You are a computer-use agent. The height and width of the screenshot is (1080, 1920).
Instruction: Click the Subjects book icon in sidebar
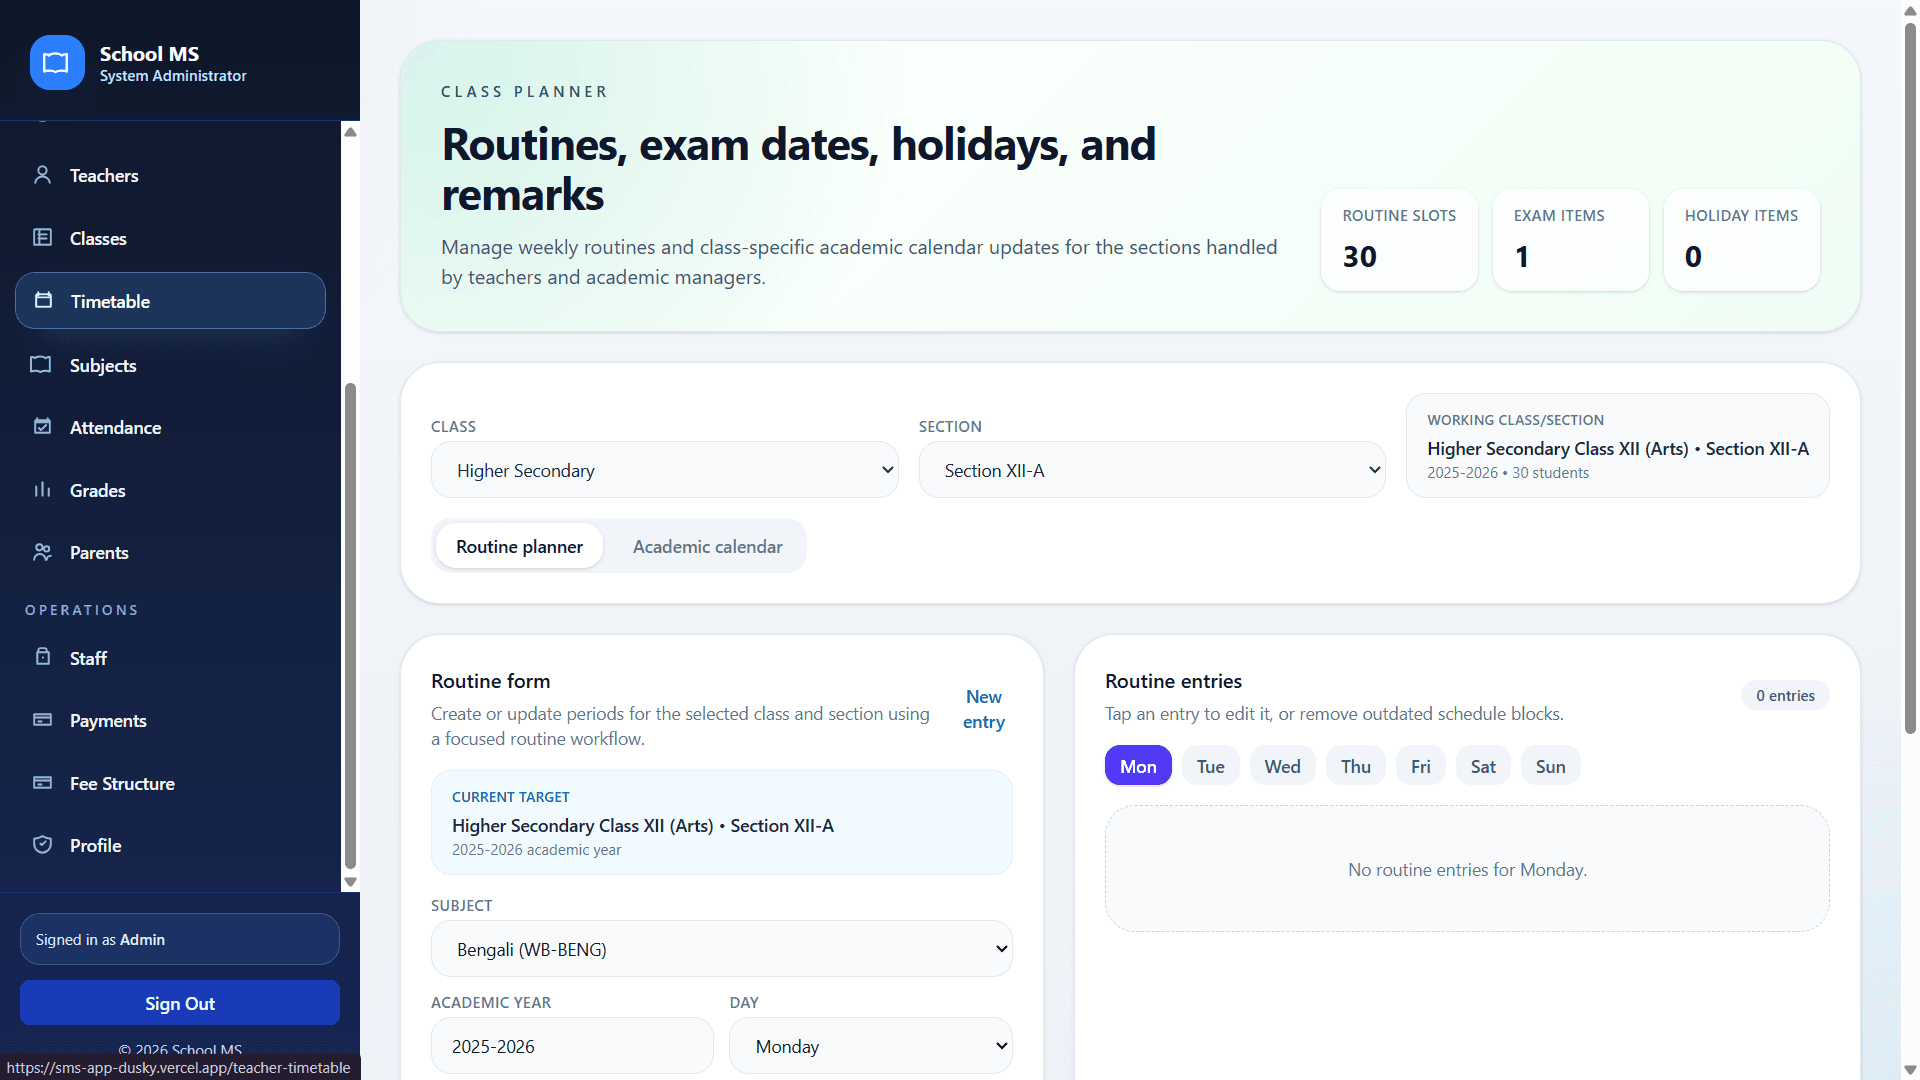point(41,365)
